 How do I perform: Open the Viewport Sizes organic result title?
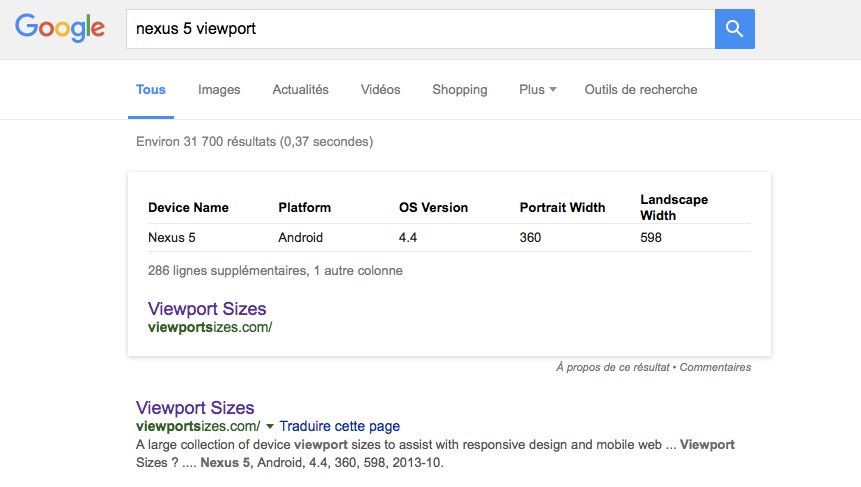(195, 408)
